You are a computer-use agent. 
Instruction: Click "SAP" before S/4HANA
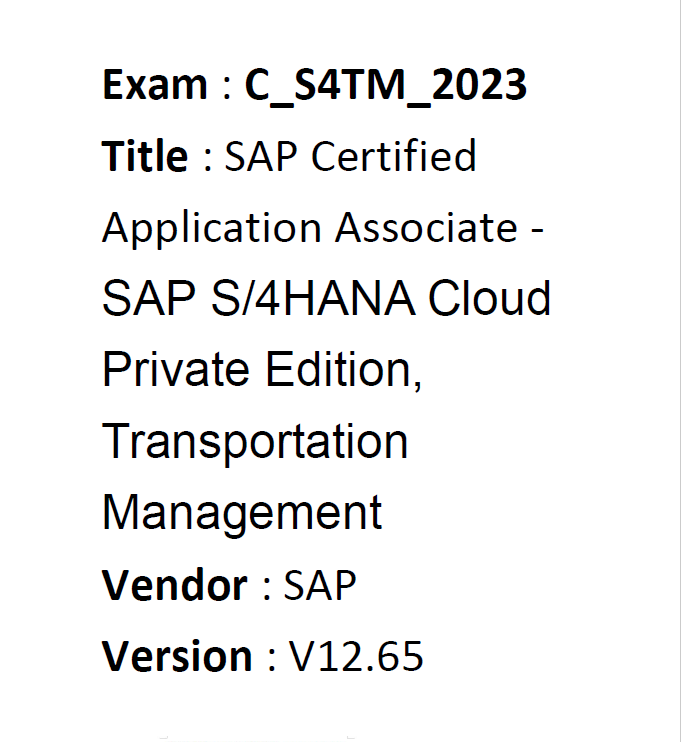[149, 298]
